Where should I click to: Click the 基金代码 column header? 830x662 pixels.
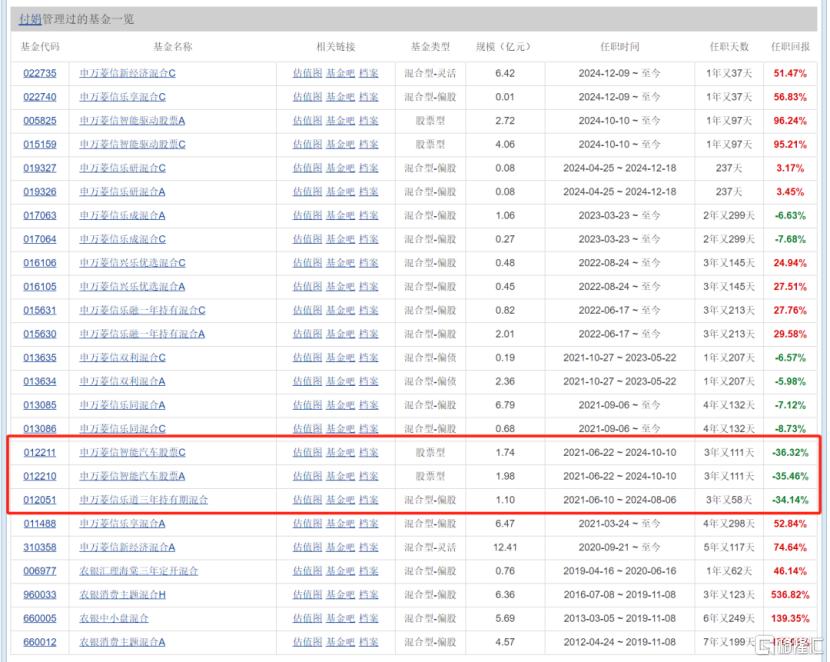40,47
